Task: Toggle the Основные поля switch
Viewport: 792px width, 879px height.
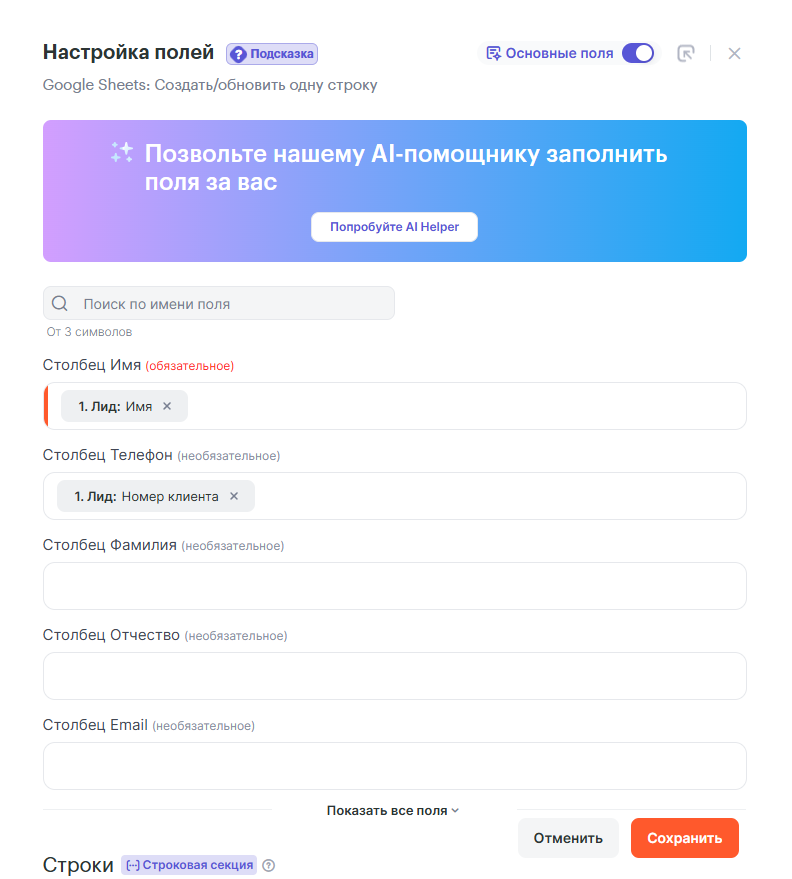Action: tap(638, 53)
